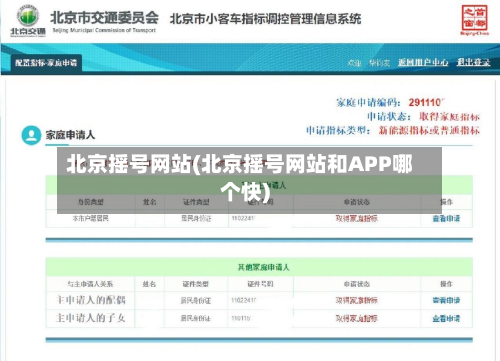Click the 退出登录 link
The height and width of the screenshot is (361, 500).
click(x=473, y=62)
